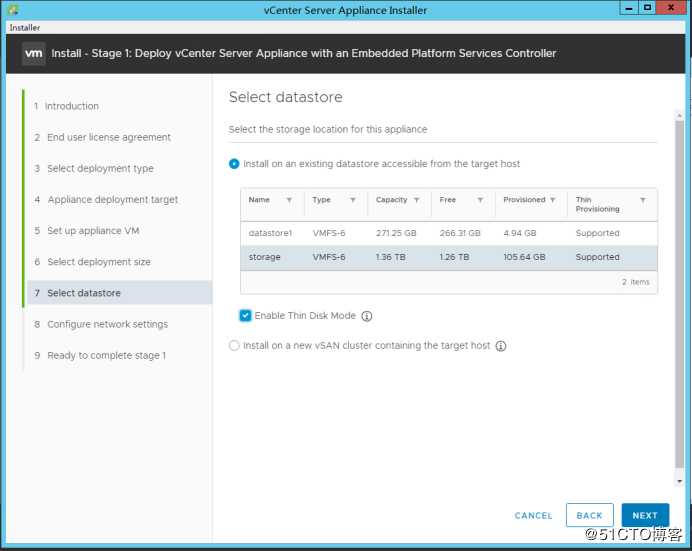692x551 pixels.
Task: Sort by the Name column header
Action: pyautogui.click(x=259, y=200)
